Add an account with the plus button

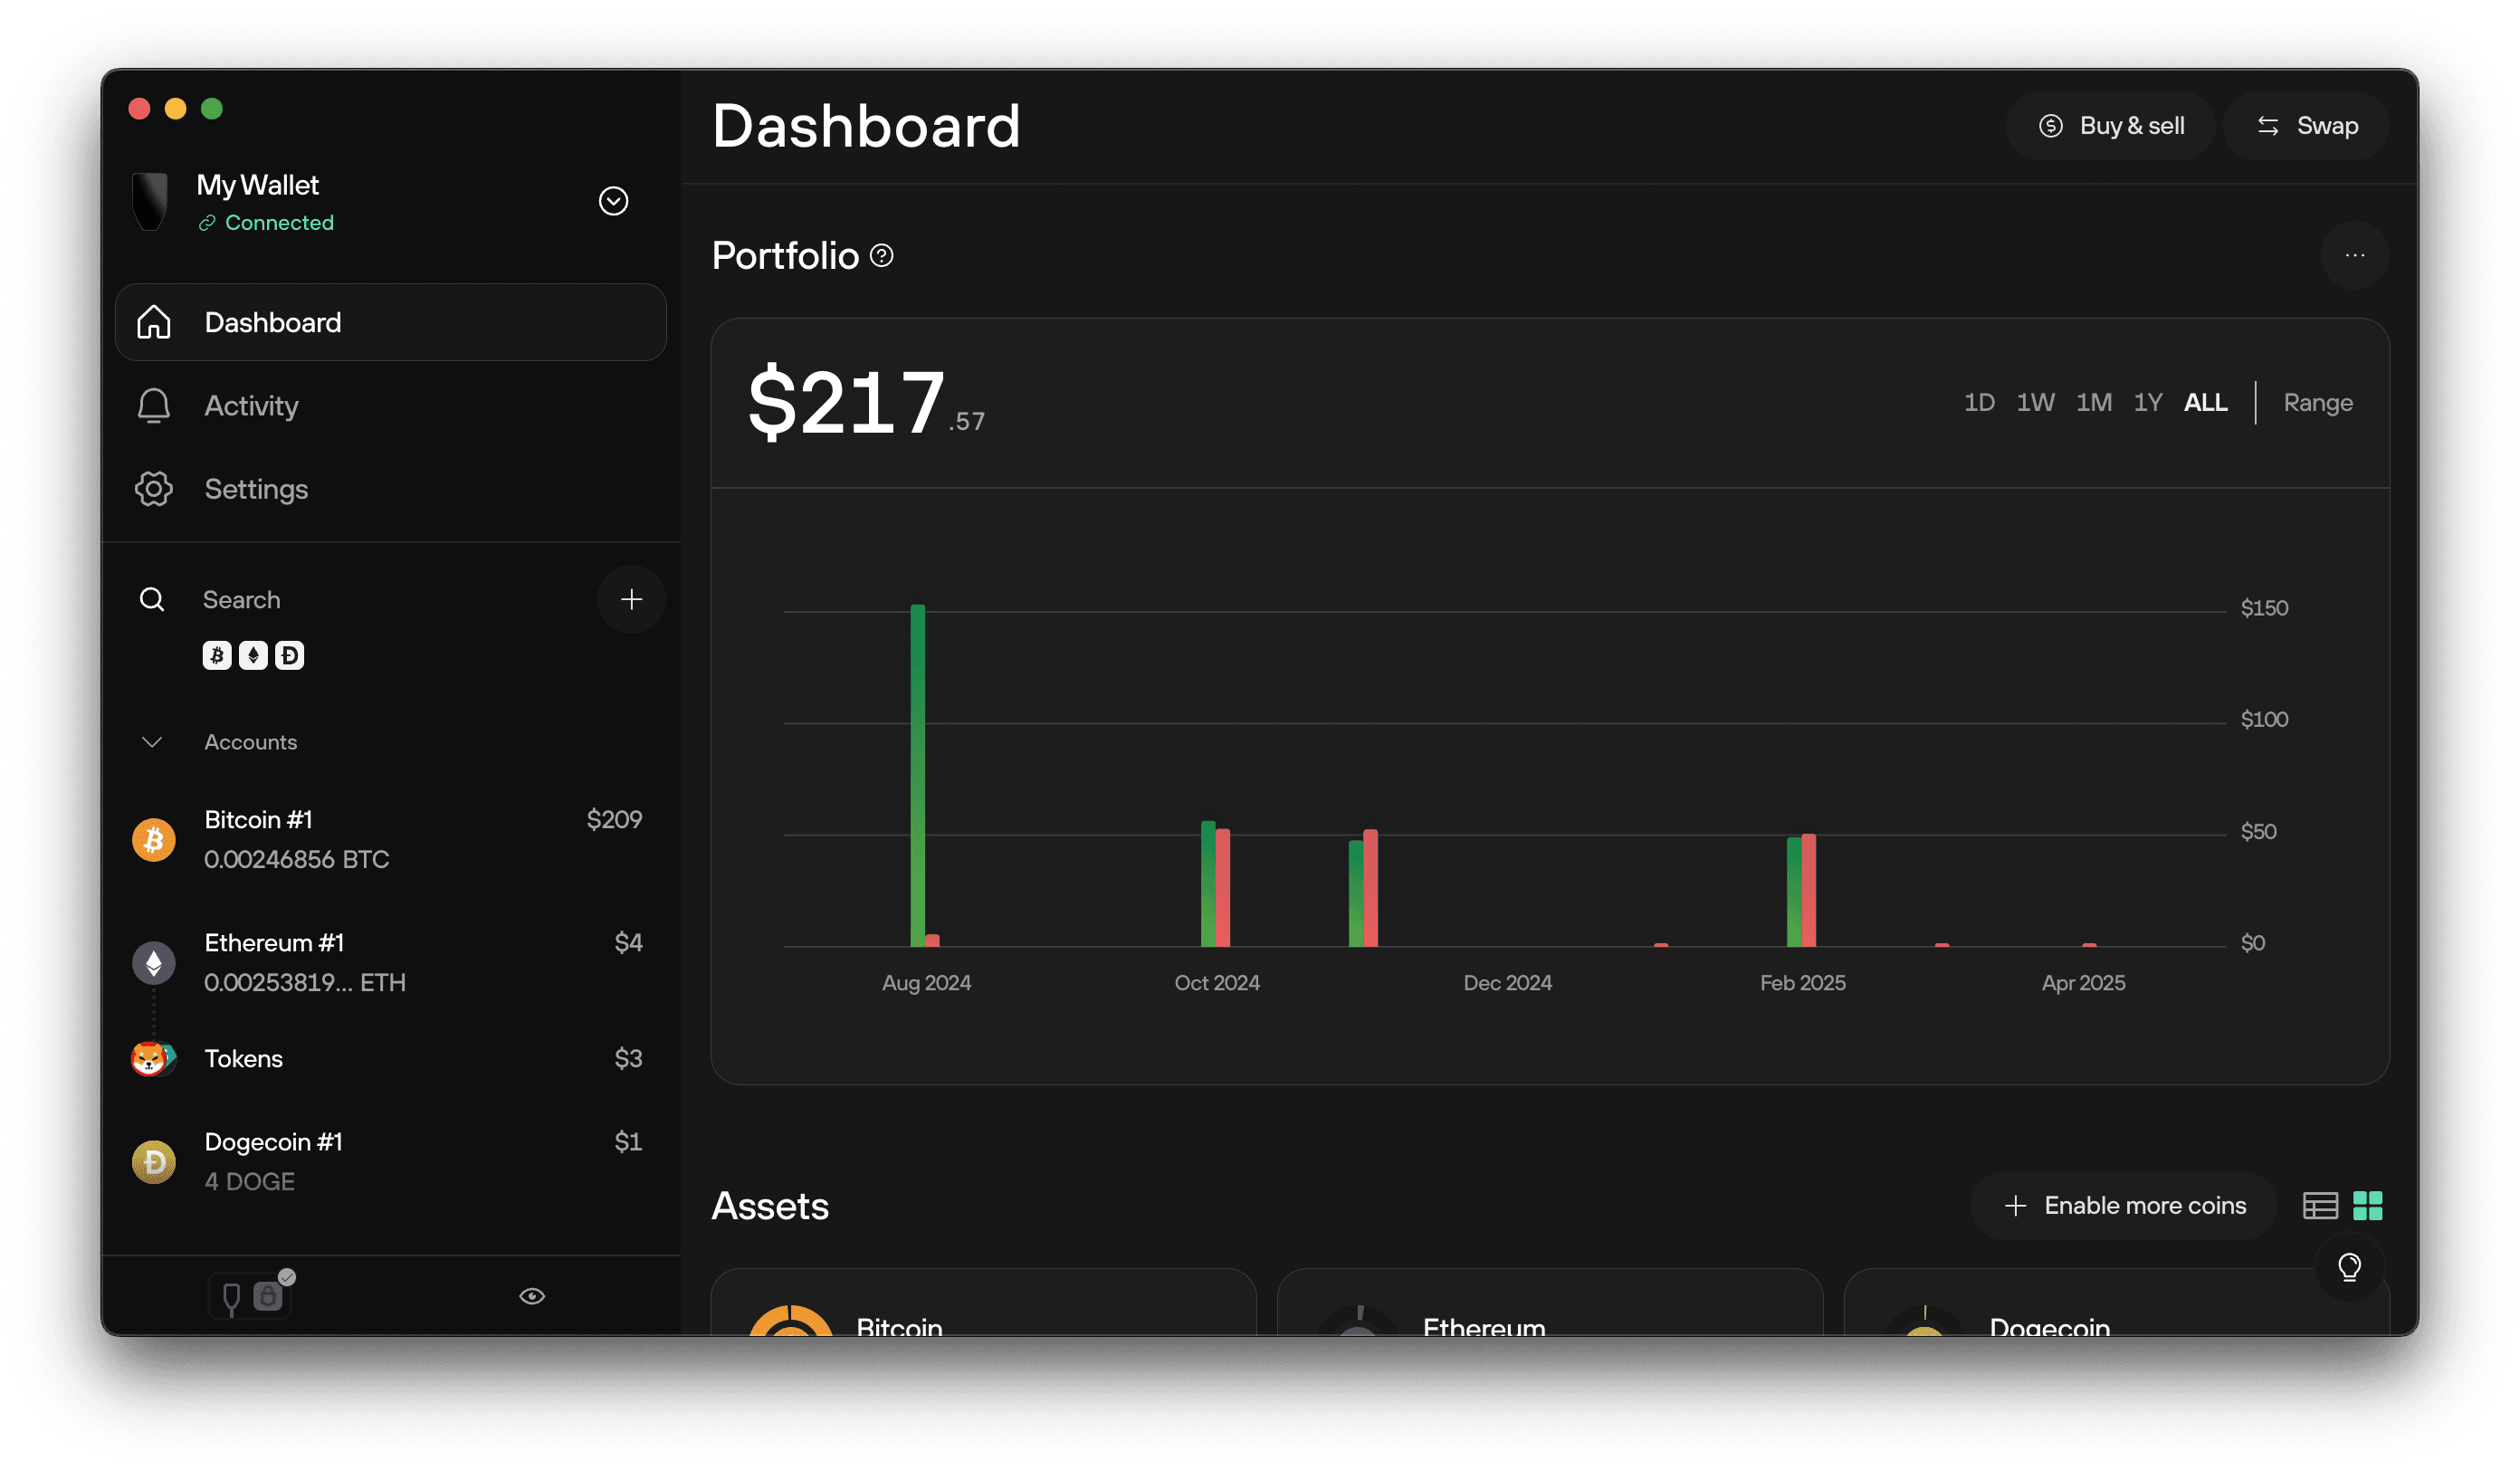tap(631, 599)
